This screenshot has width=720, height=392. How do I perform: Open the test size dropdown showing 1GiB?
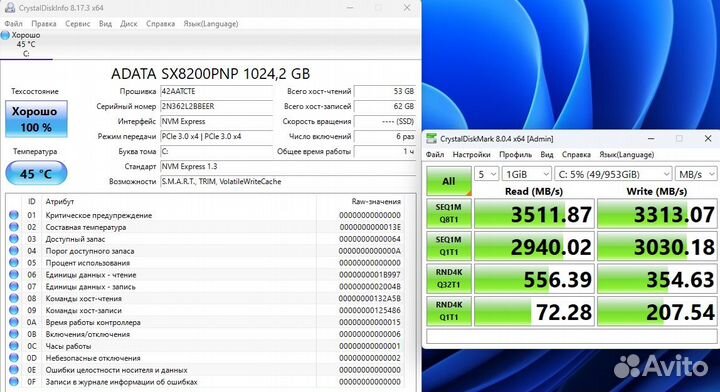pos(526,174)
